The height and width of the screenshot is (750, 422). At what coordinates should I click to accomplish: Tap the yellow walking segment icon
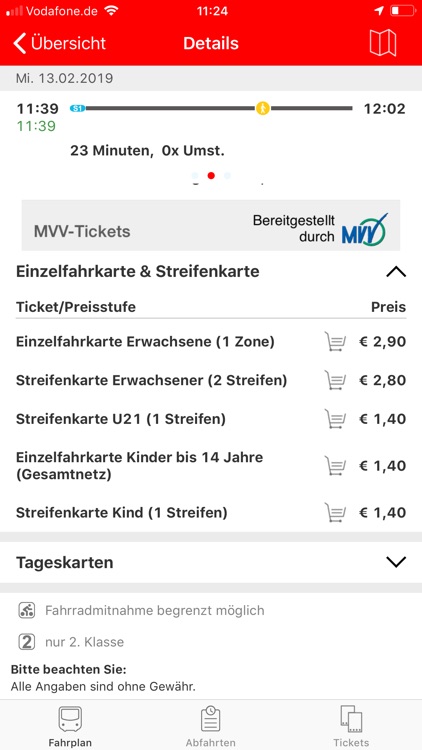[x=263, y=108]
